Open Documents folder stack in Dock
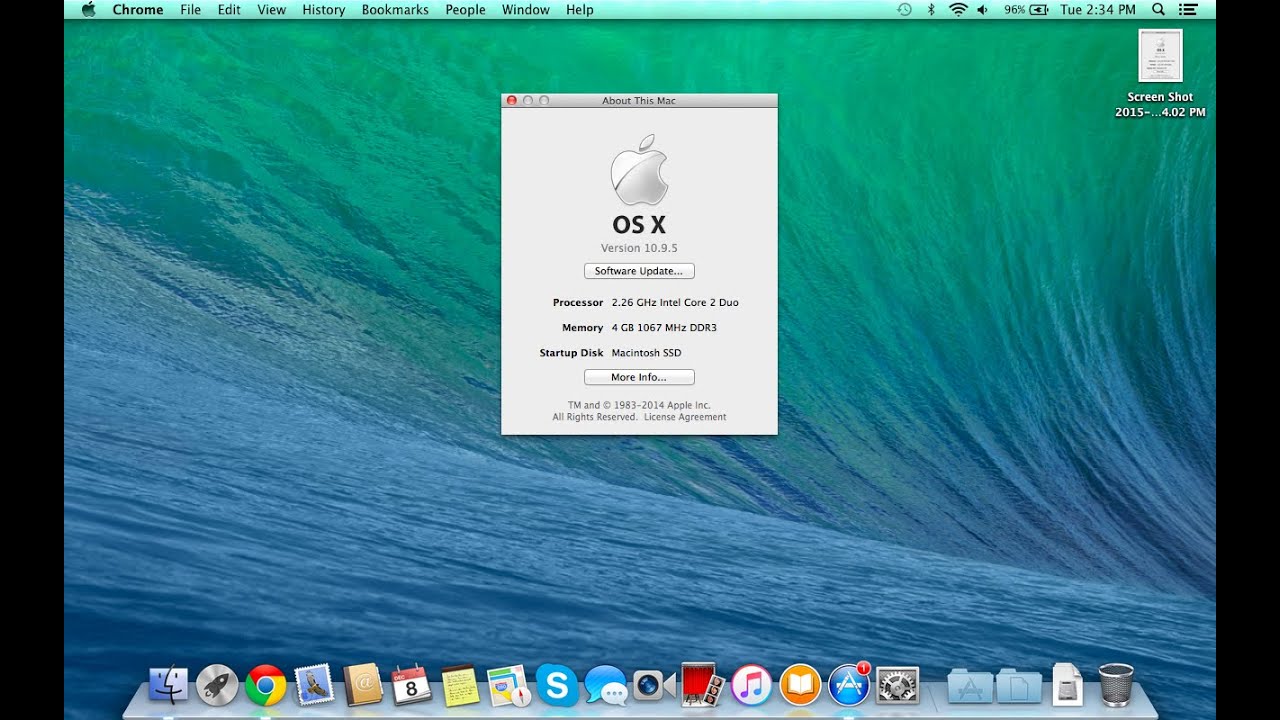This screenshot has height=720, width=1280. coord(1019,686)
